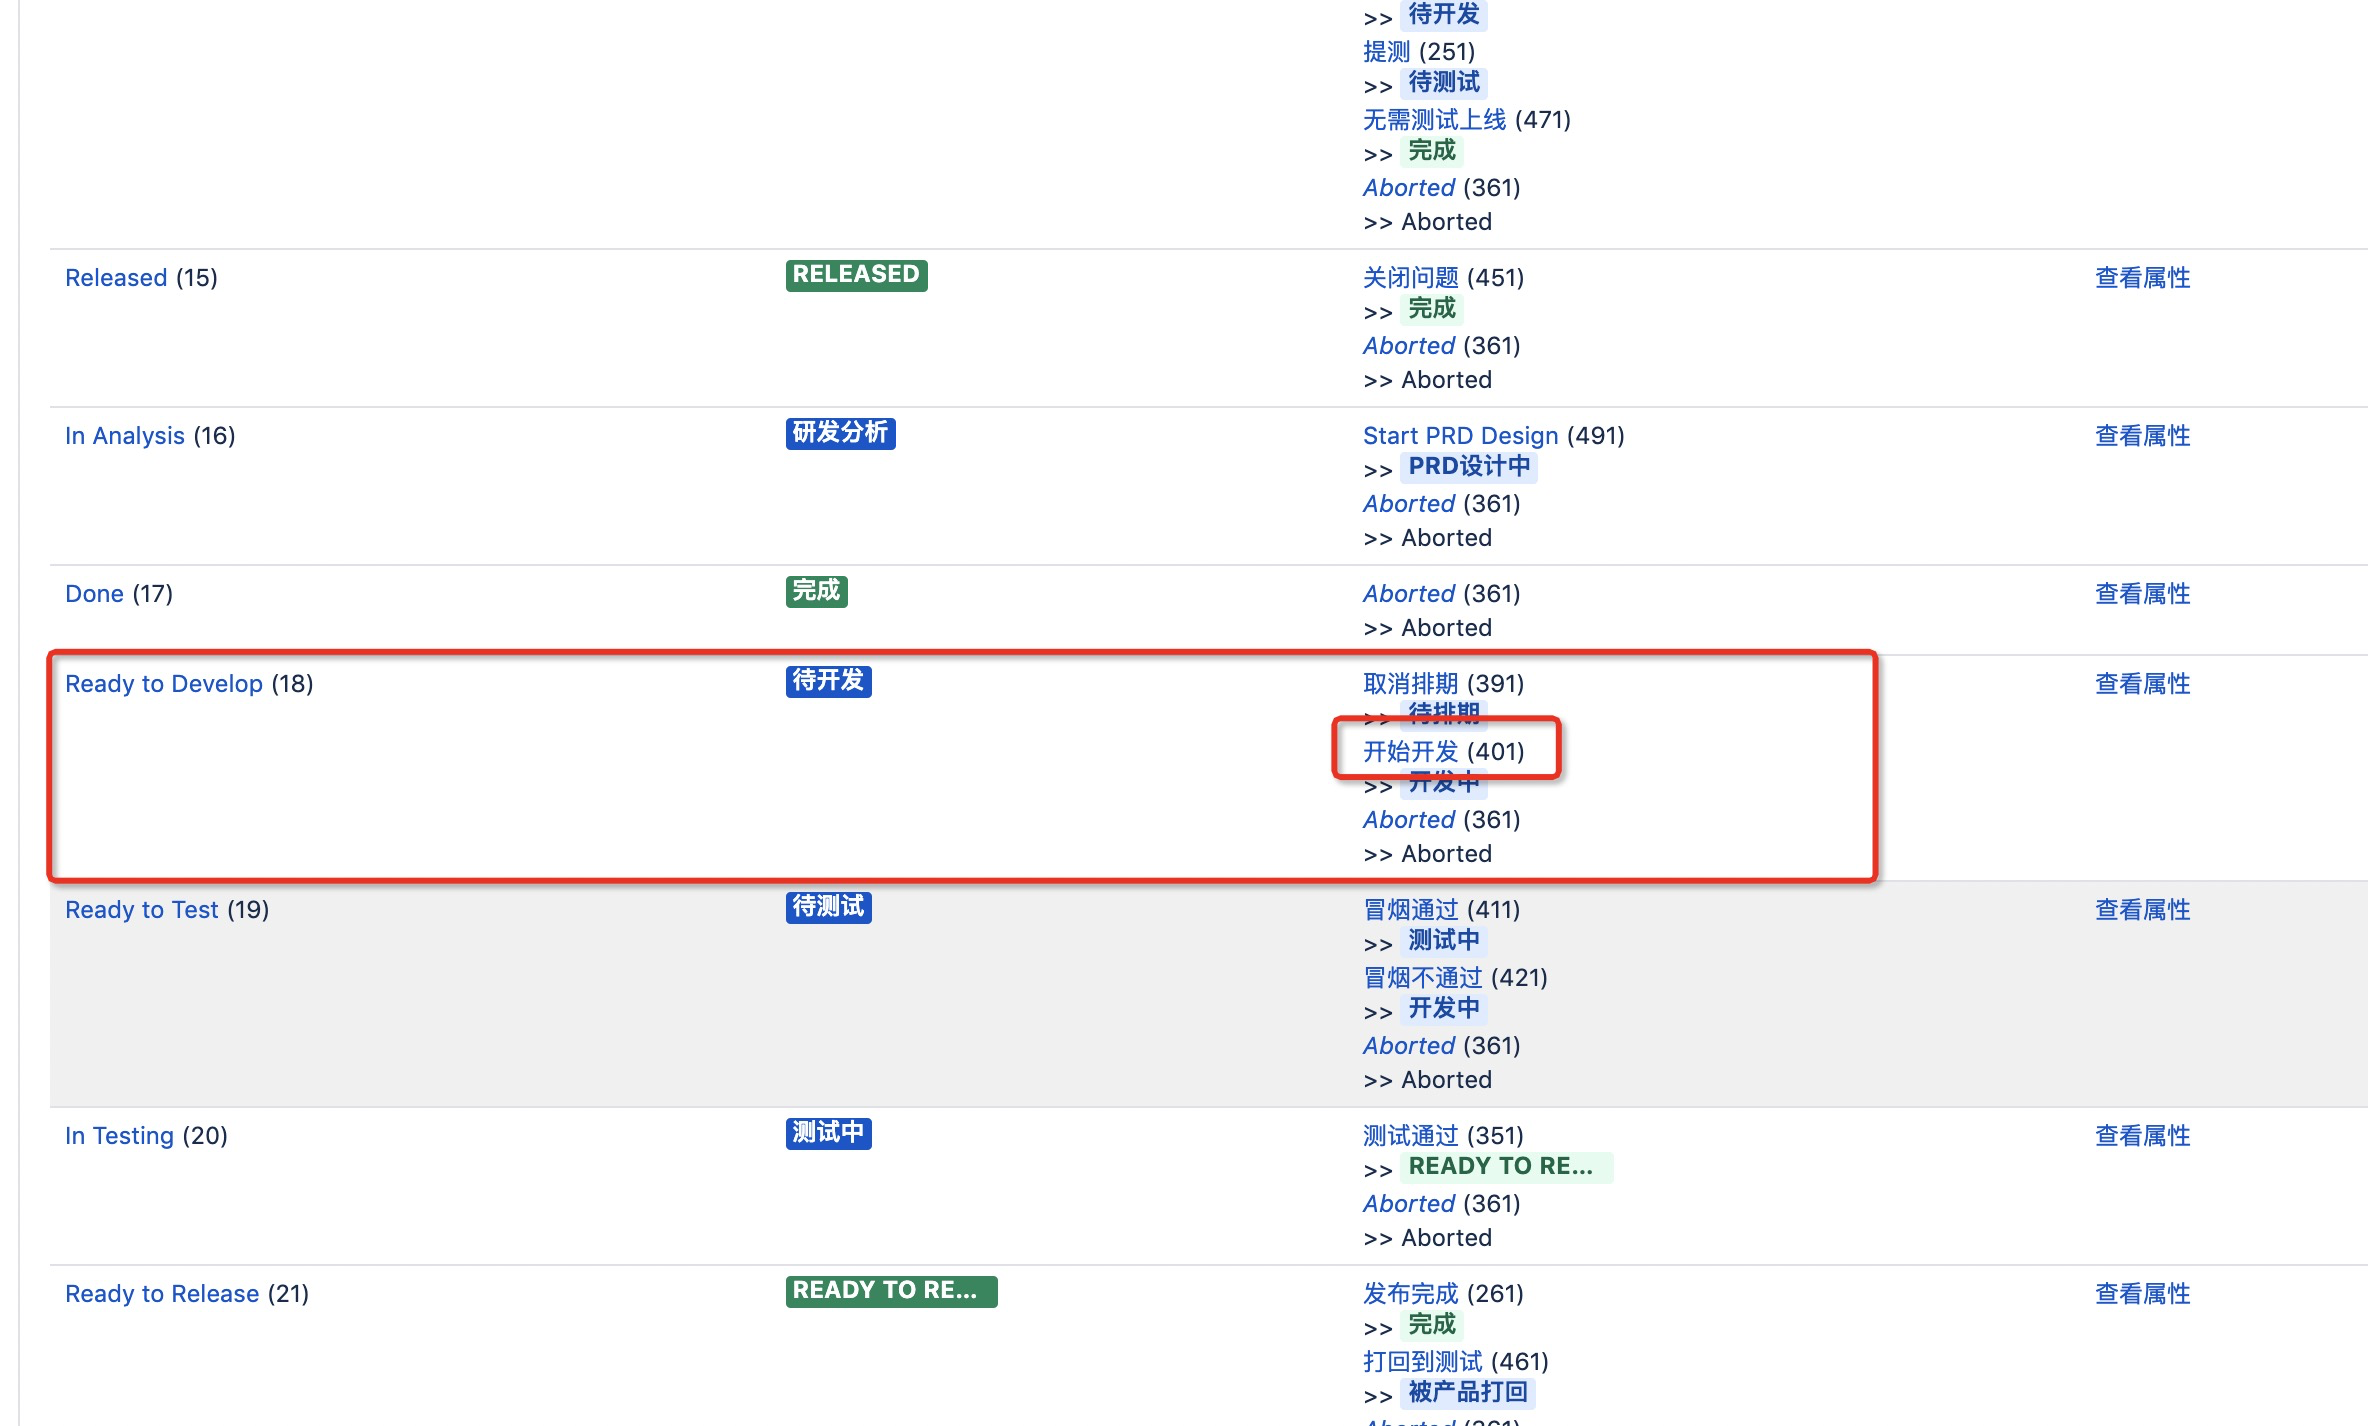Image resolution: width=2368 pixels, height=1426 pixels.
Task: Click the green RELEASED status badge
Action: click(856, 275)
